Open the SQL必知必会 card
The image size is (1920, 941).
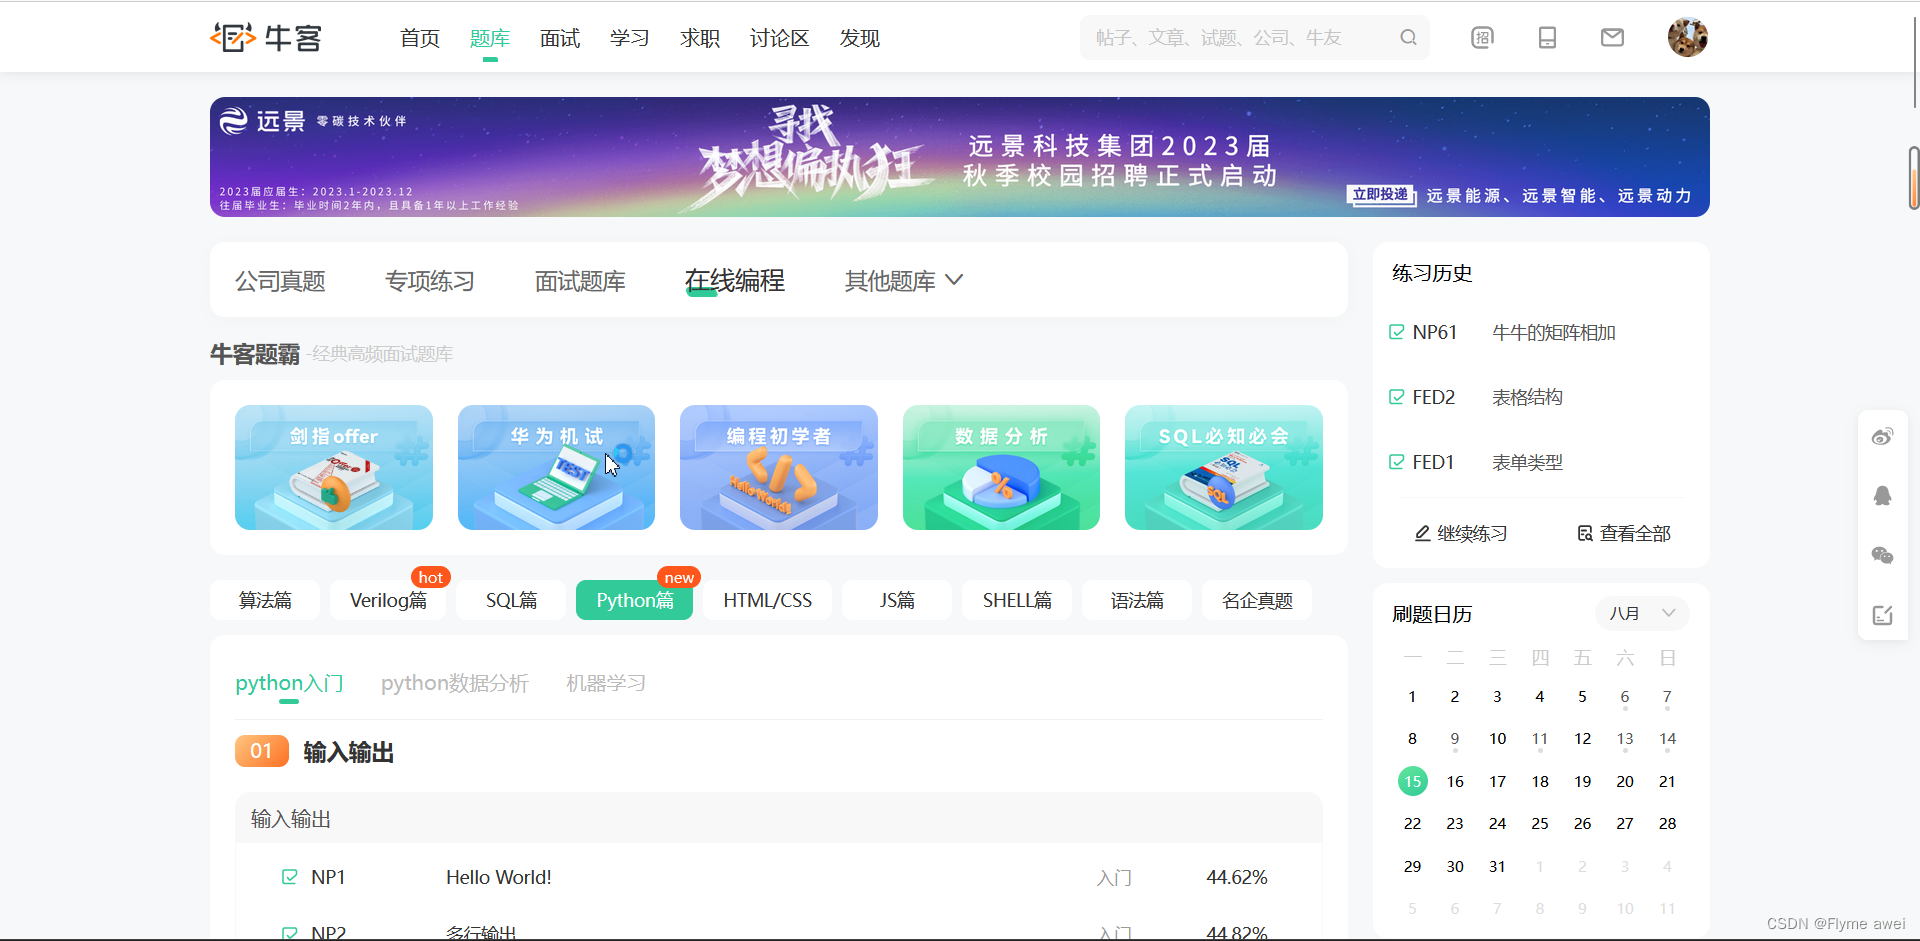click(x=1224, y=467)
